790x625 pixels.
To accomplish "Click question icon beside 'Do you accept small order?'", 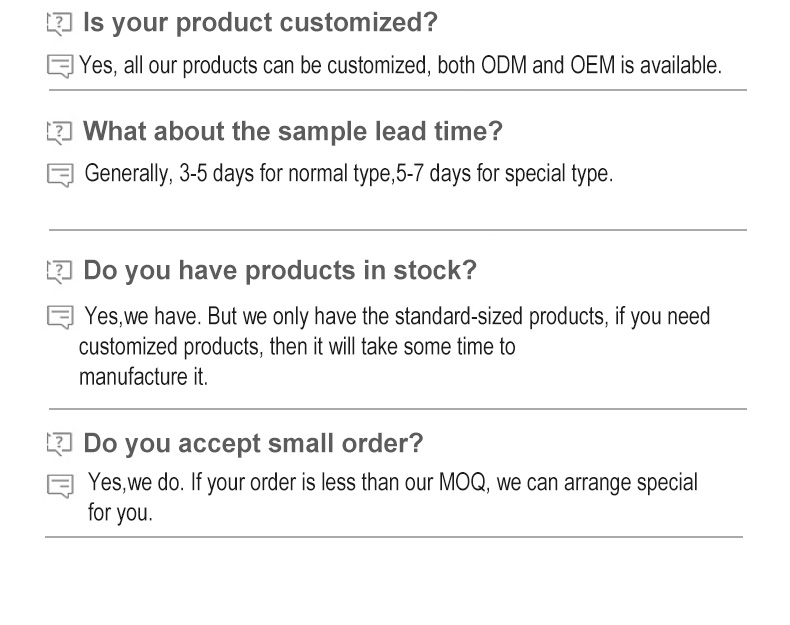I will pos(61,443).
